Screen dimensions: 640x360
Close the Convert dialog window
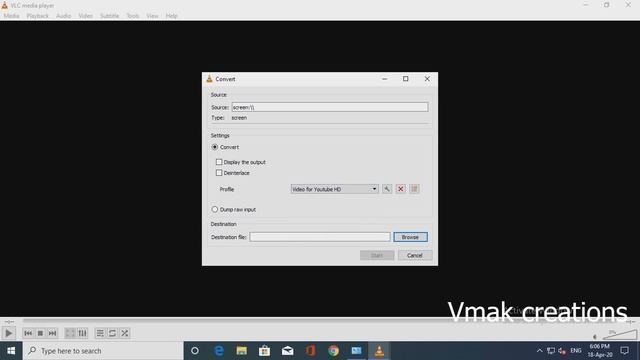click(x=427, y=79)
